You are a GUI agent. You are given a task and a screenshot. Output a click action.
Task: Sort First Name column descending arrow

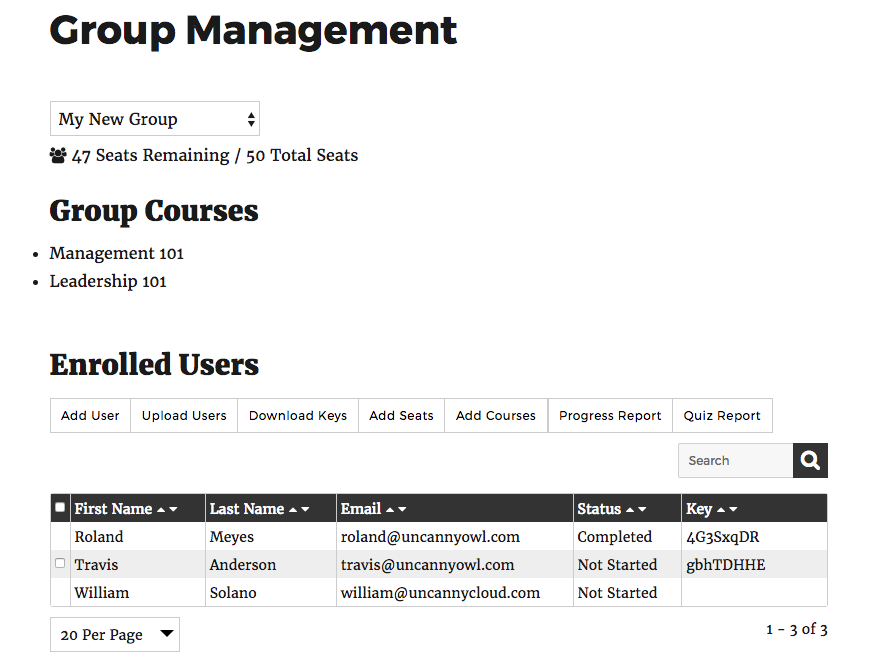click(173, 510)
